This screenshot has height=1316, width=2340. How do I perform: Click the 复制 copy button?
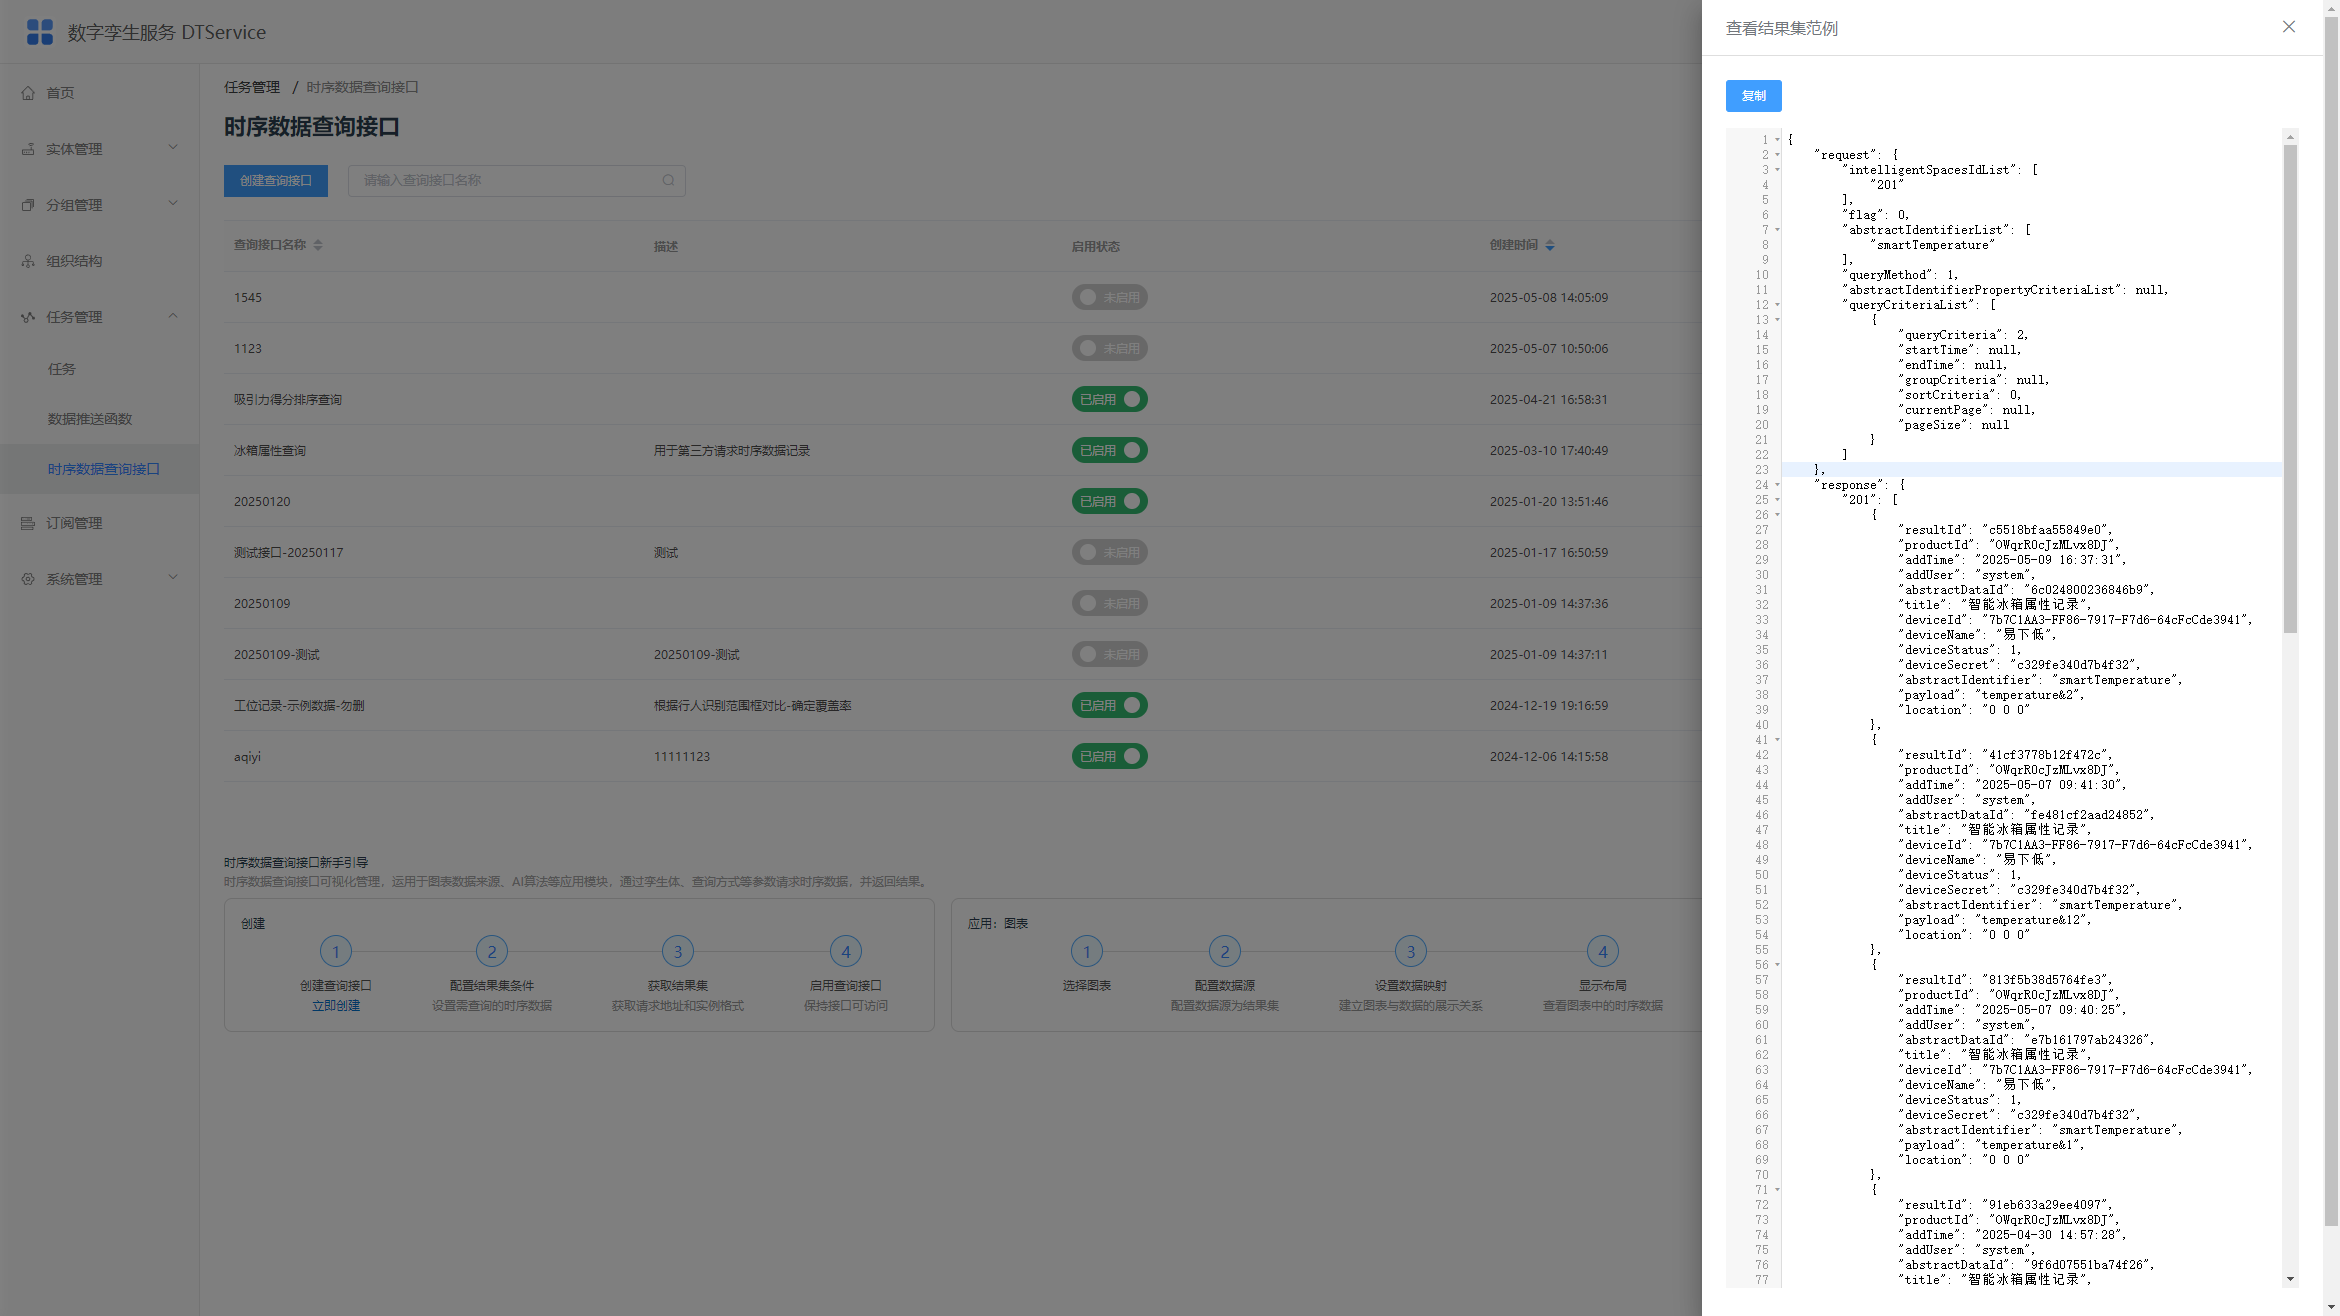1753,96
